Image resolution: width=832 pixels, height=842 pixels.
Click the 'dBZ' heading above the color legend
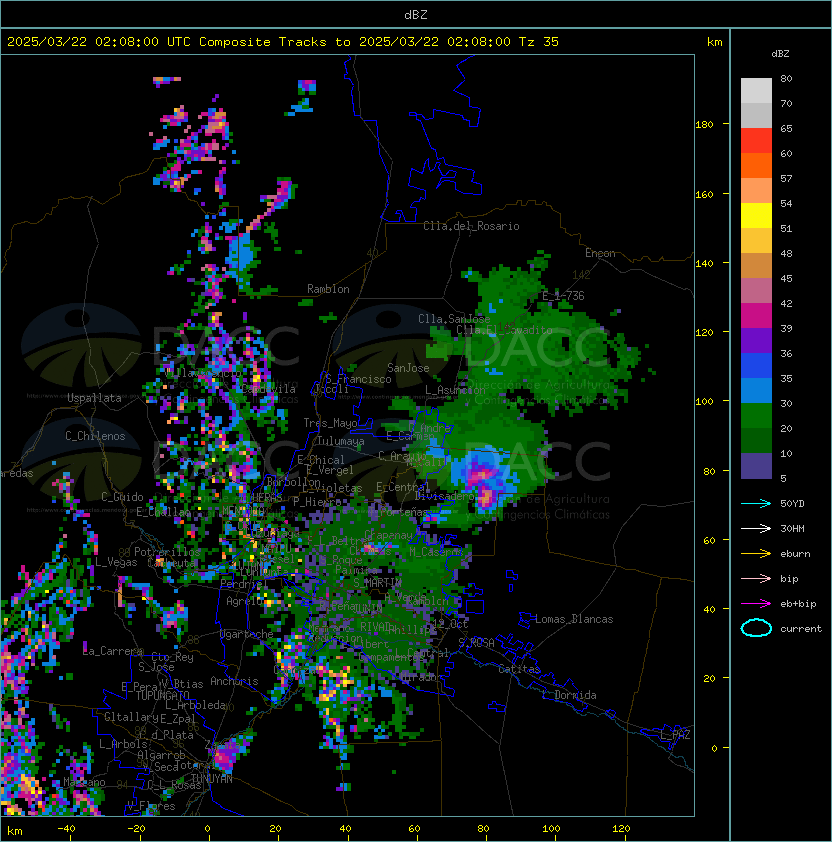click(x=780, y=54)
